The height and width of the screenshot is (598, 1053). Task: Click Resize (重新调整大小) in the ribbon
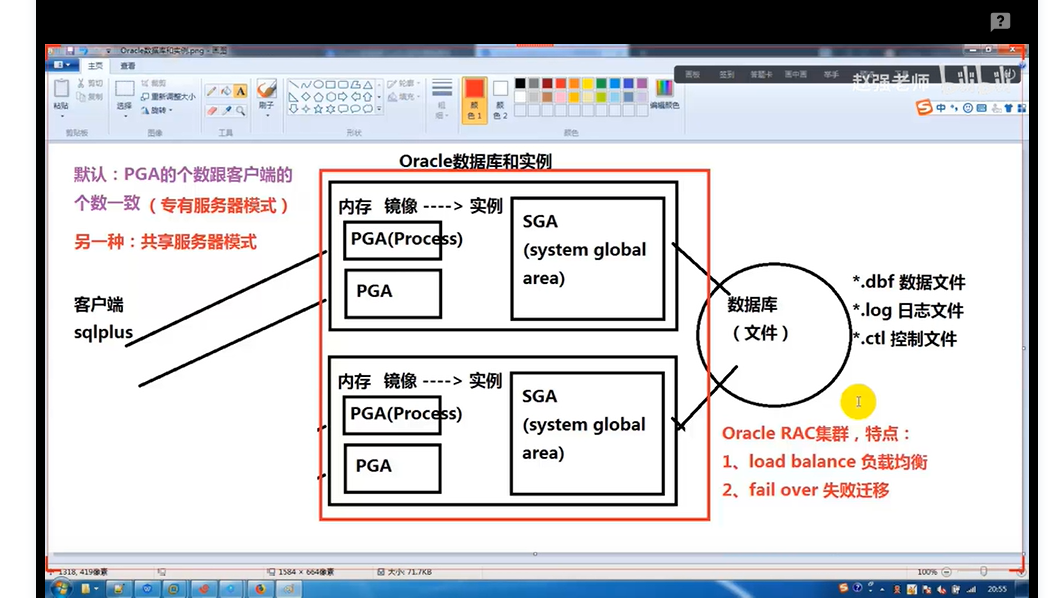pyautogui.click(x=168, y=97)
